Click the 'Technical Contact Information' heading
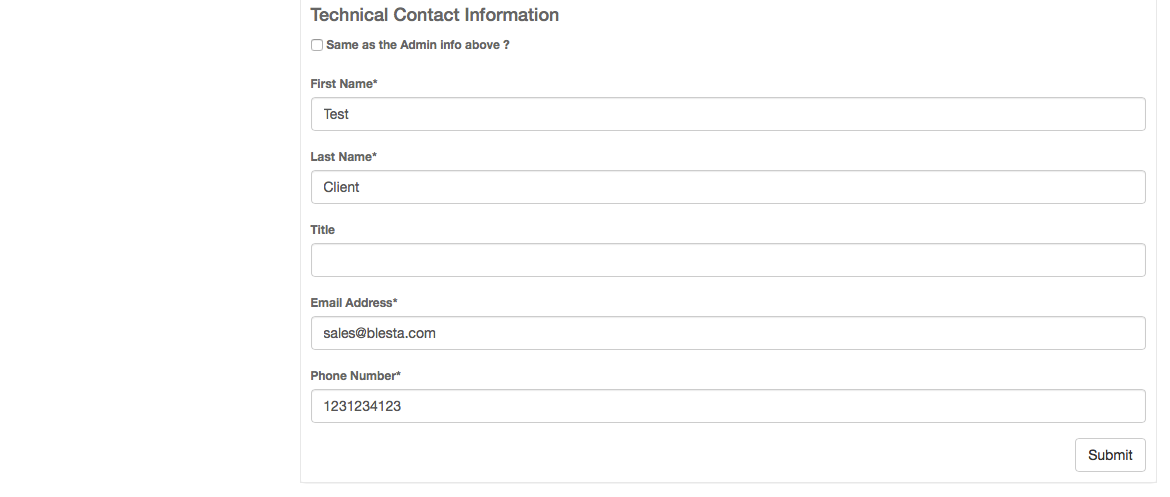The height and width of the screenshot is (497, 1170). (435, 15)
